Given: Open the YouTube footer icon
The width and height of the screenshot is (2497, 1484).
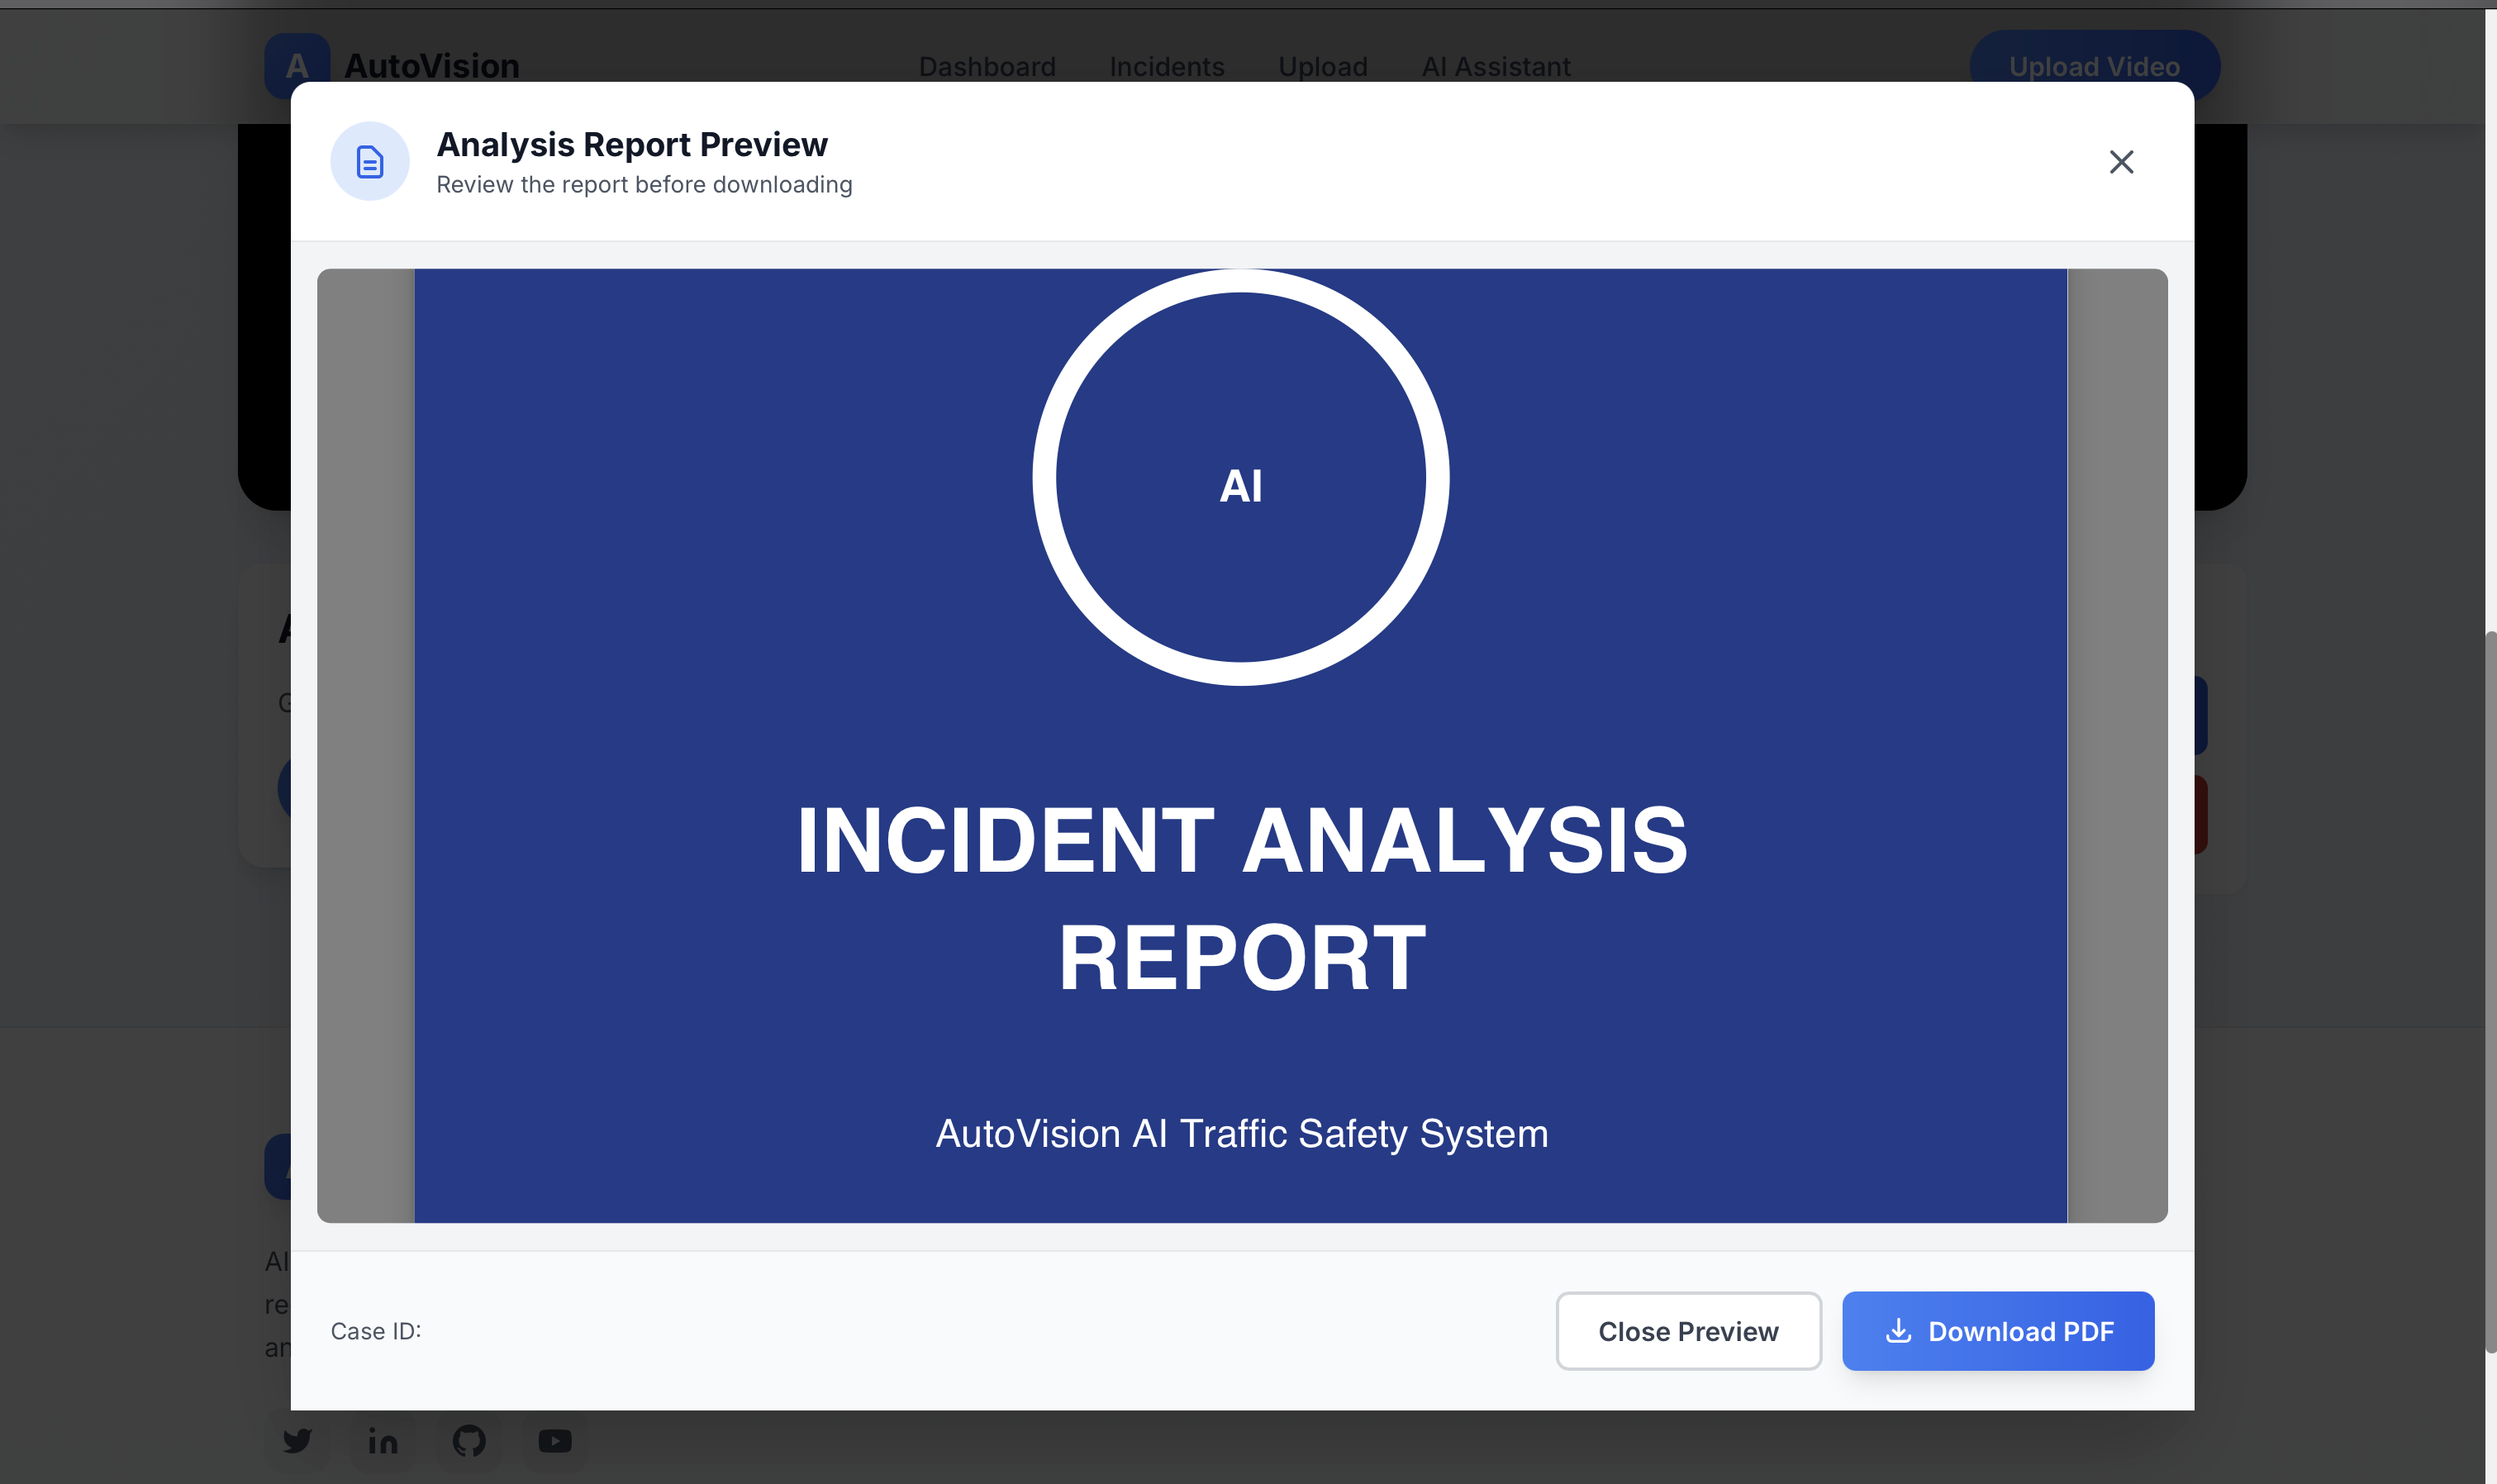Looking at the screenshot, I should tap(555, 1440).
